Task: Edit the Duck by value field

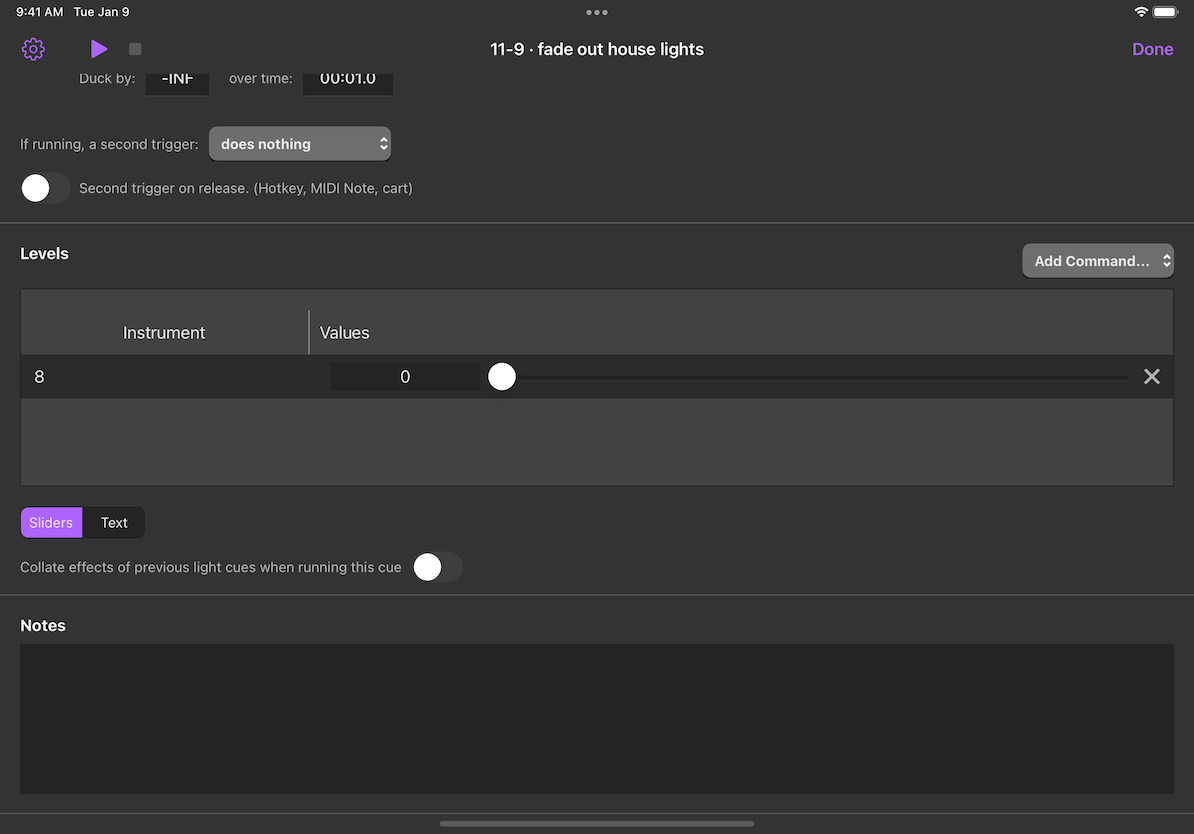Action: tap(177, 77)
